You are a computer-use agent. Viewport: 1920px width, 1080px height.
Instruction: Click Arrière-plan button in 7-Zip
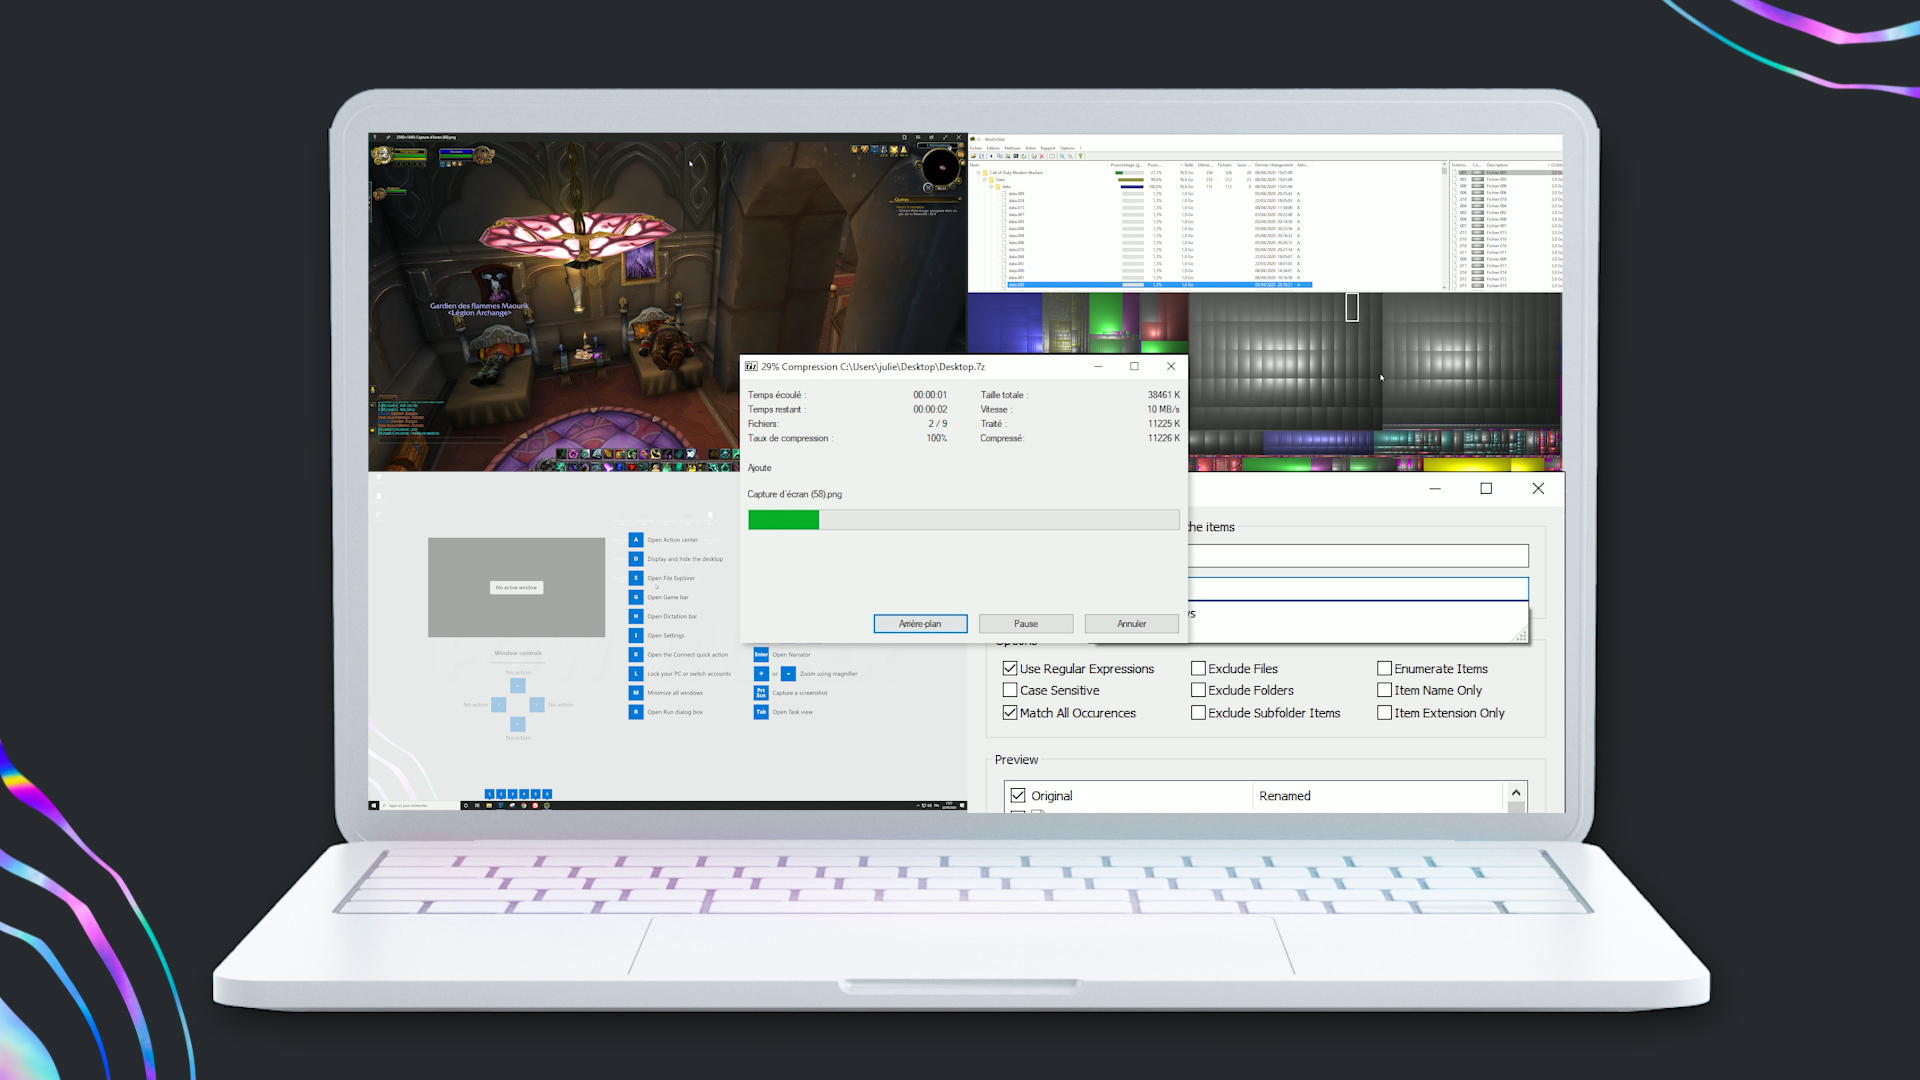pyautogui.click(x=920, y=622)
